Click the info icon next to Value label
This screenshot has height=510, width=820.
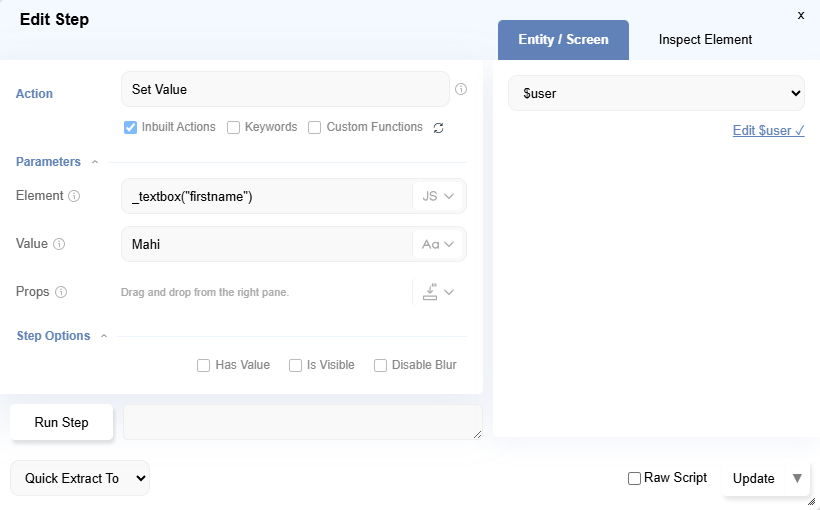click(x=59, y=244)
